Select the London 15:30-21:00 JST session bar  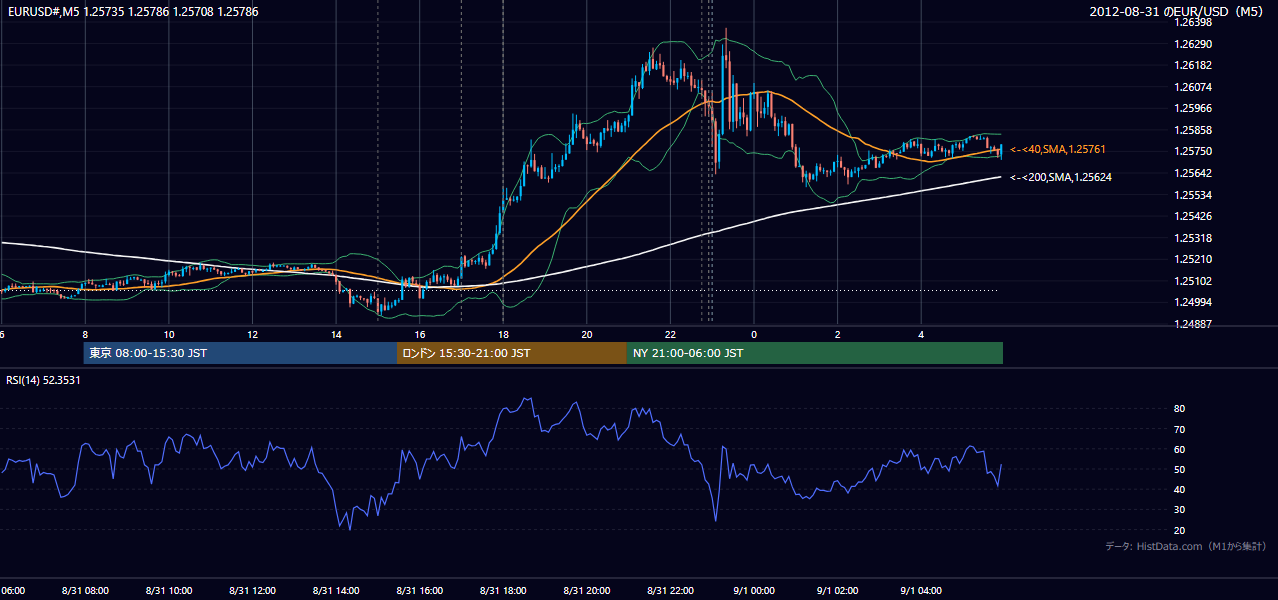pos(512,353)
